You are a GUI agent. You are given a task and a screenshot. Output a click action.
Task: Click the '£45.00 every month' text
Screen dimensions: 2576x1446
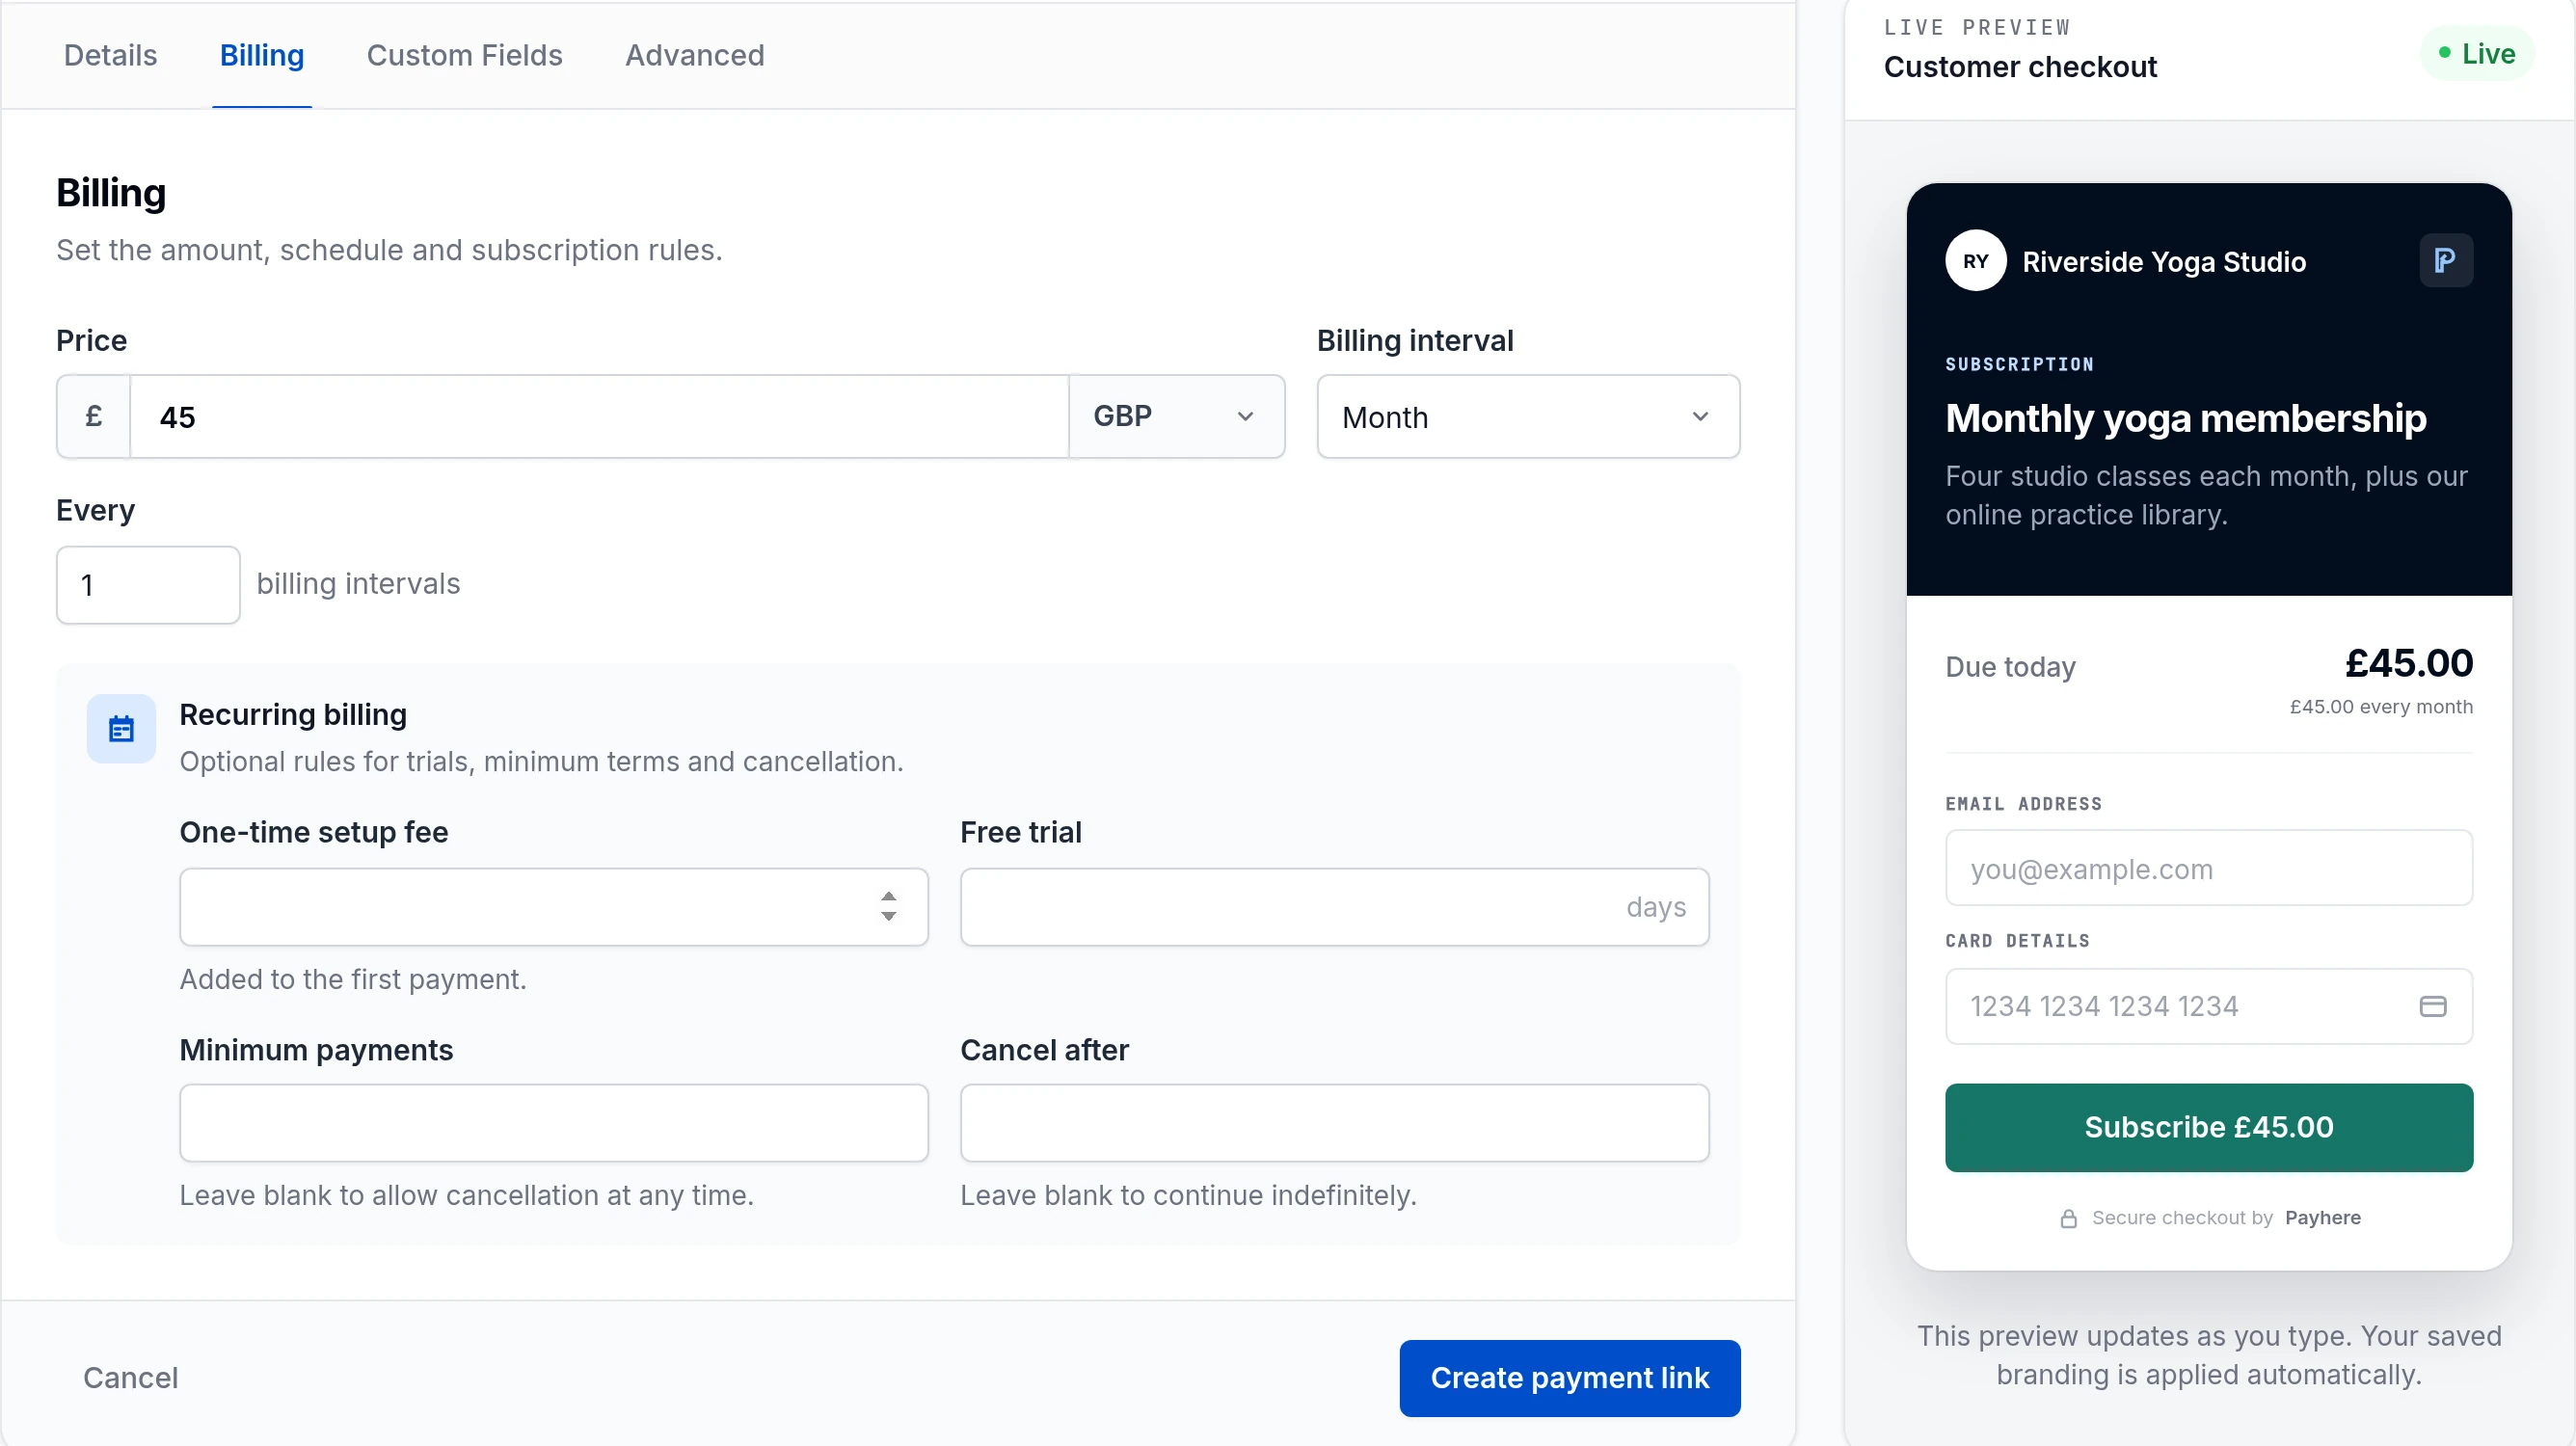(x=2380, y=707)
